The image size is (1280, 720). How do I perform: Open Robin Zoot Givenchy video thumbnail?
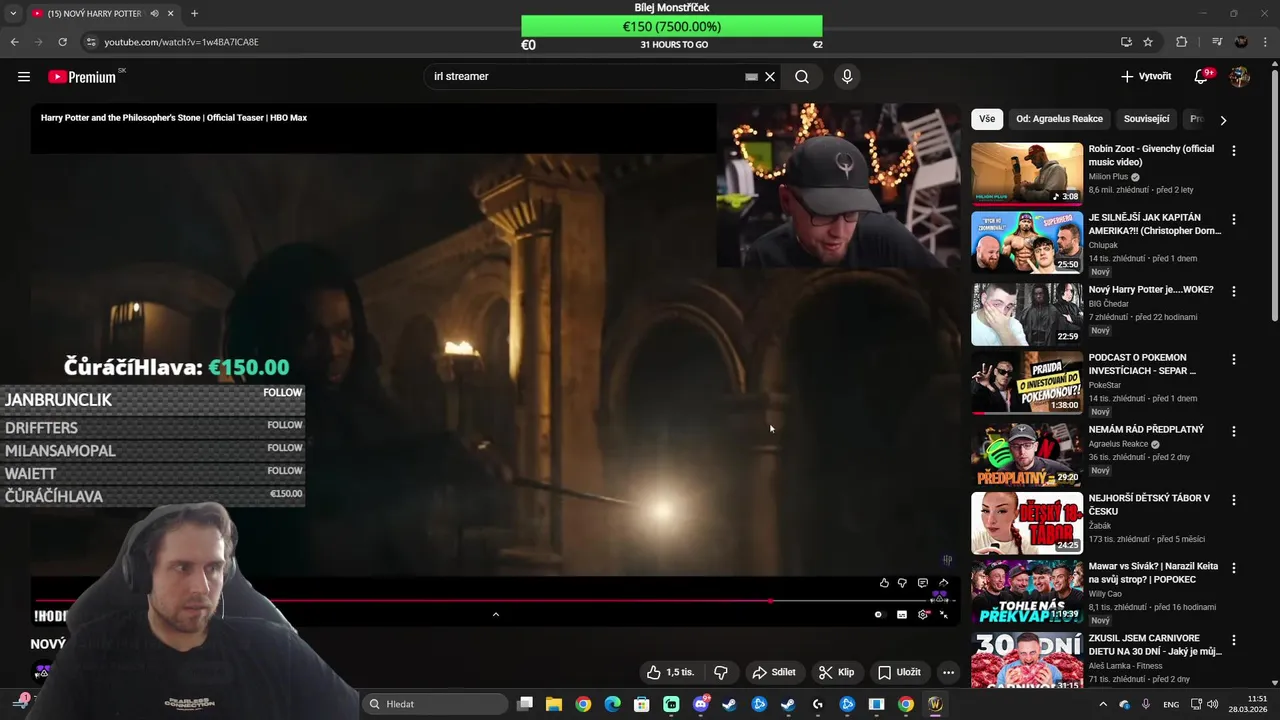1027,174
